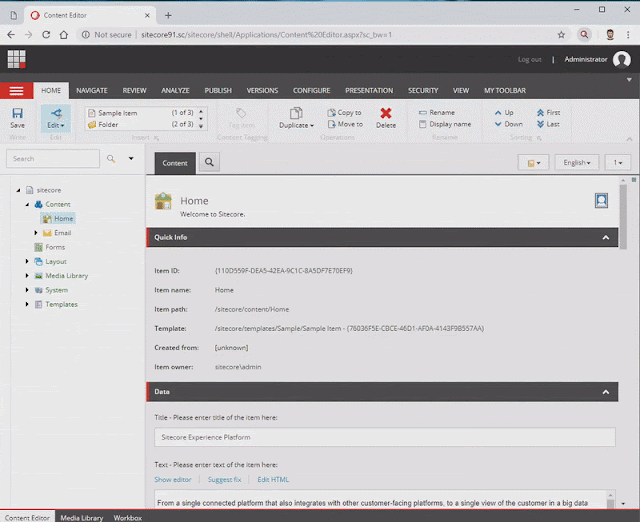Select Email item in tree
The width and height of the screenshot is (640, 522).
tap(57, 233)
